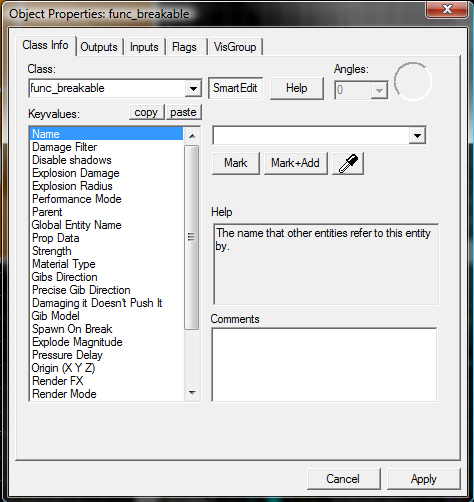This screenshot has width=474, height=502.
Task: Click the keyvalues list down arrow
Action: [192, 393]
